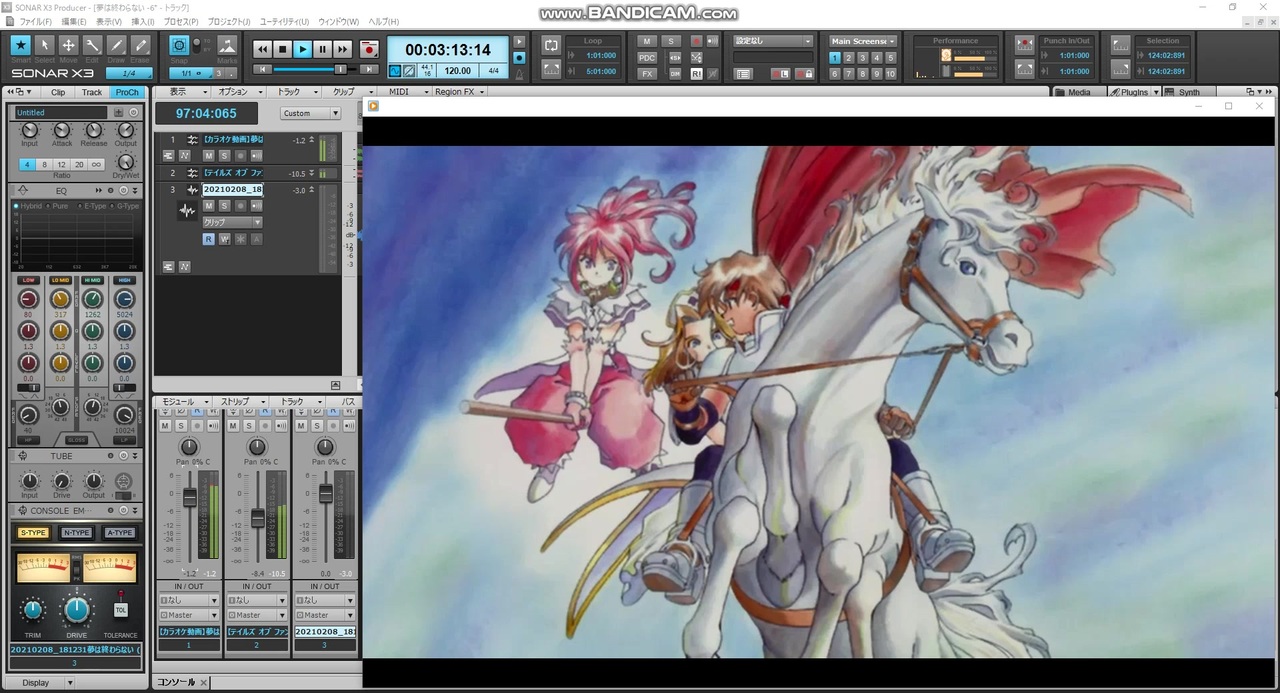This screenshot has height=693, width=1280.
Task: Open the Region FX menu
Action: tap(460, 91)
